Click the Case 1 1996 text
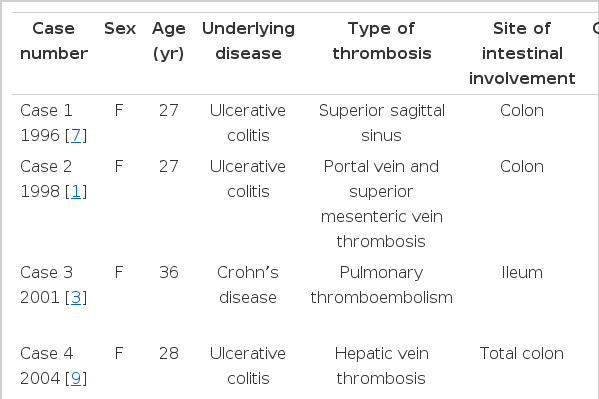 [x=54, y=123]
